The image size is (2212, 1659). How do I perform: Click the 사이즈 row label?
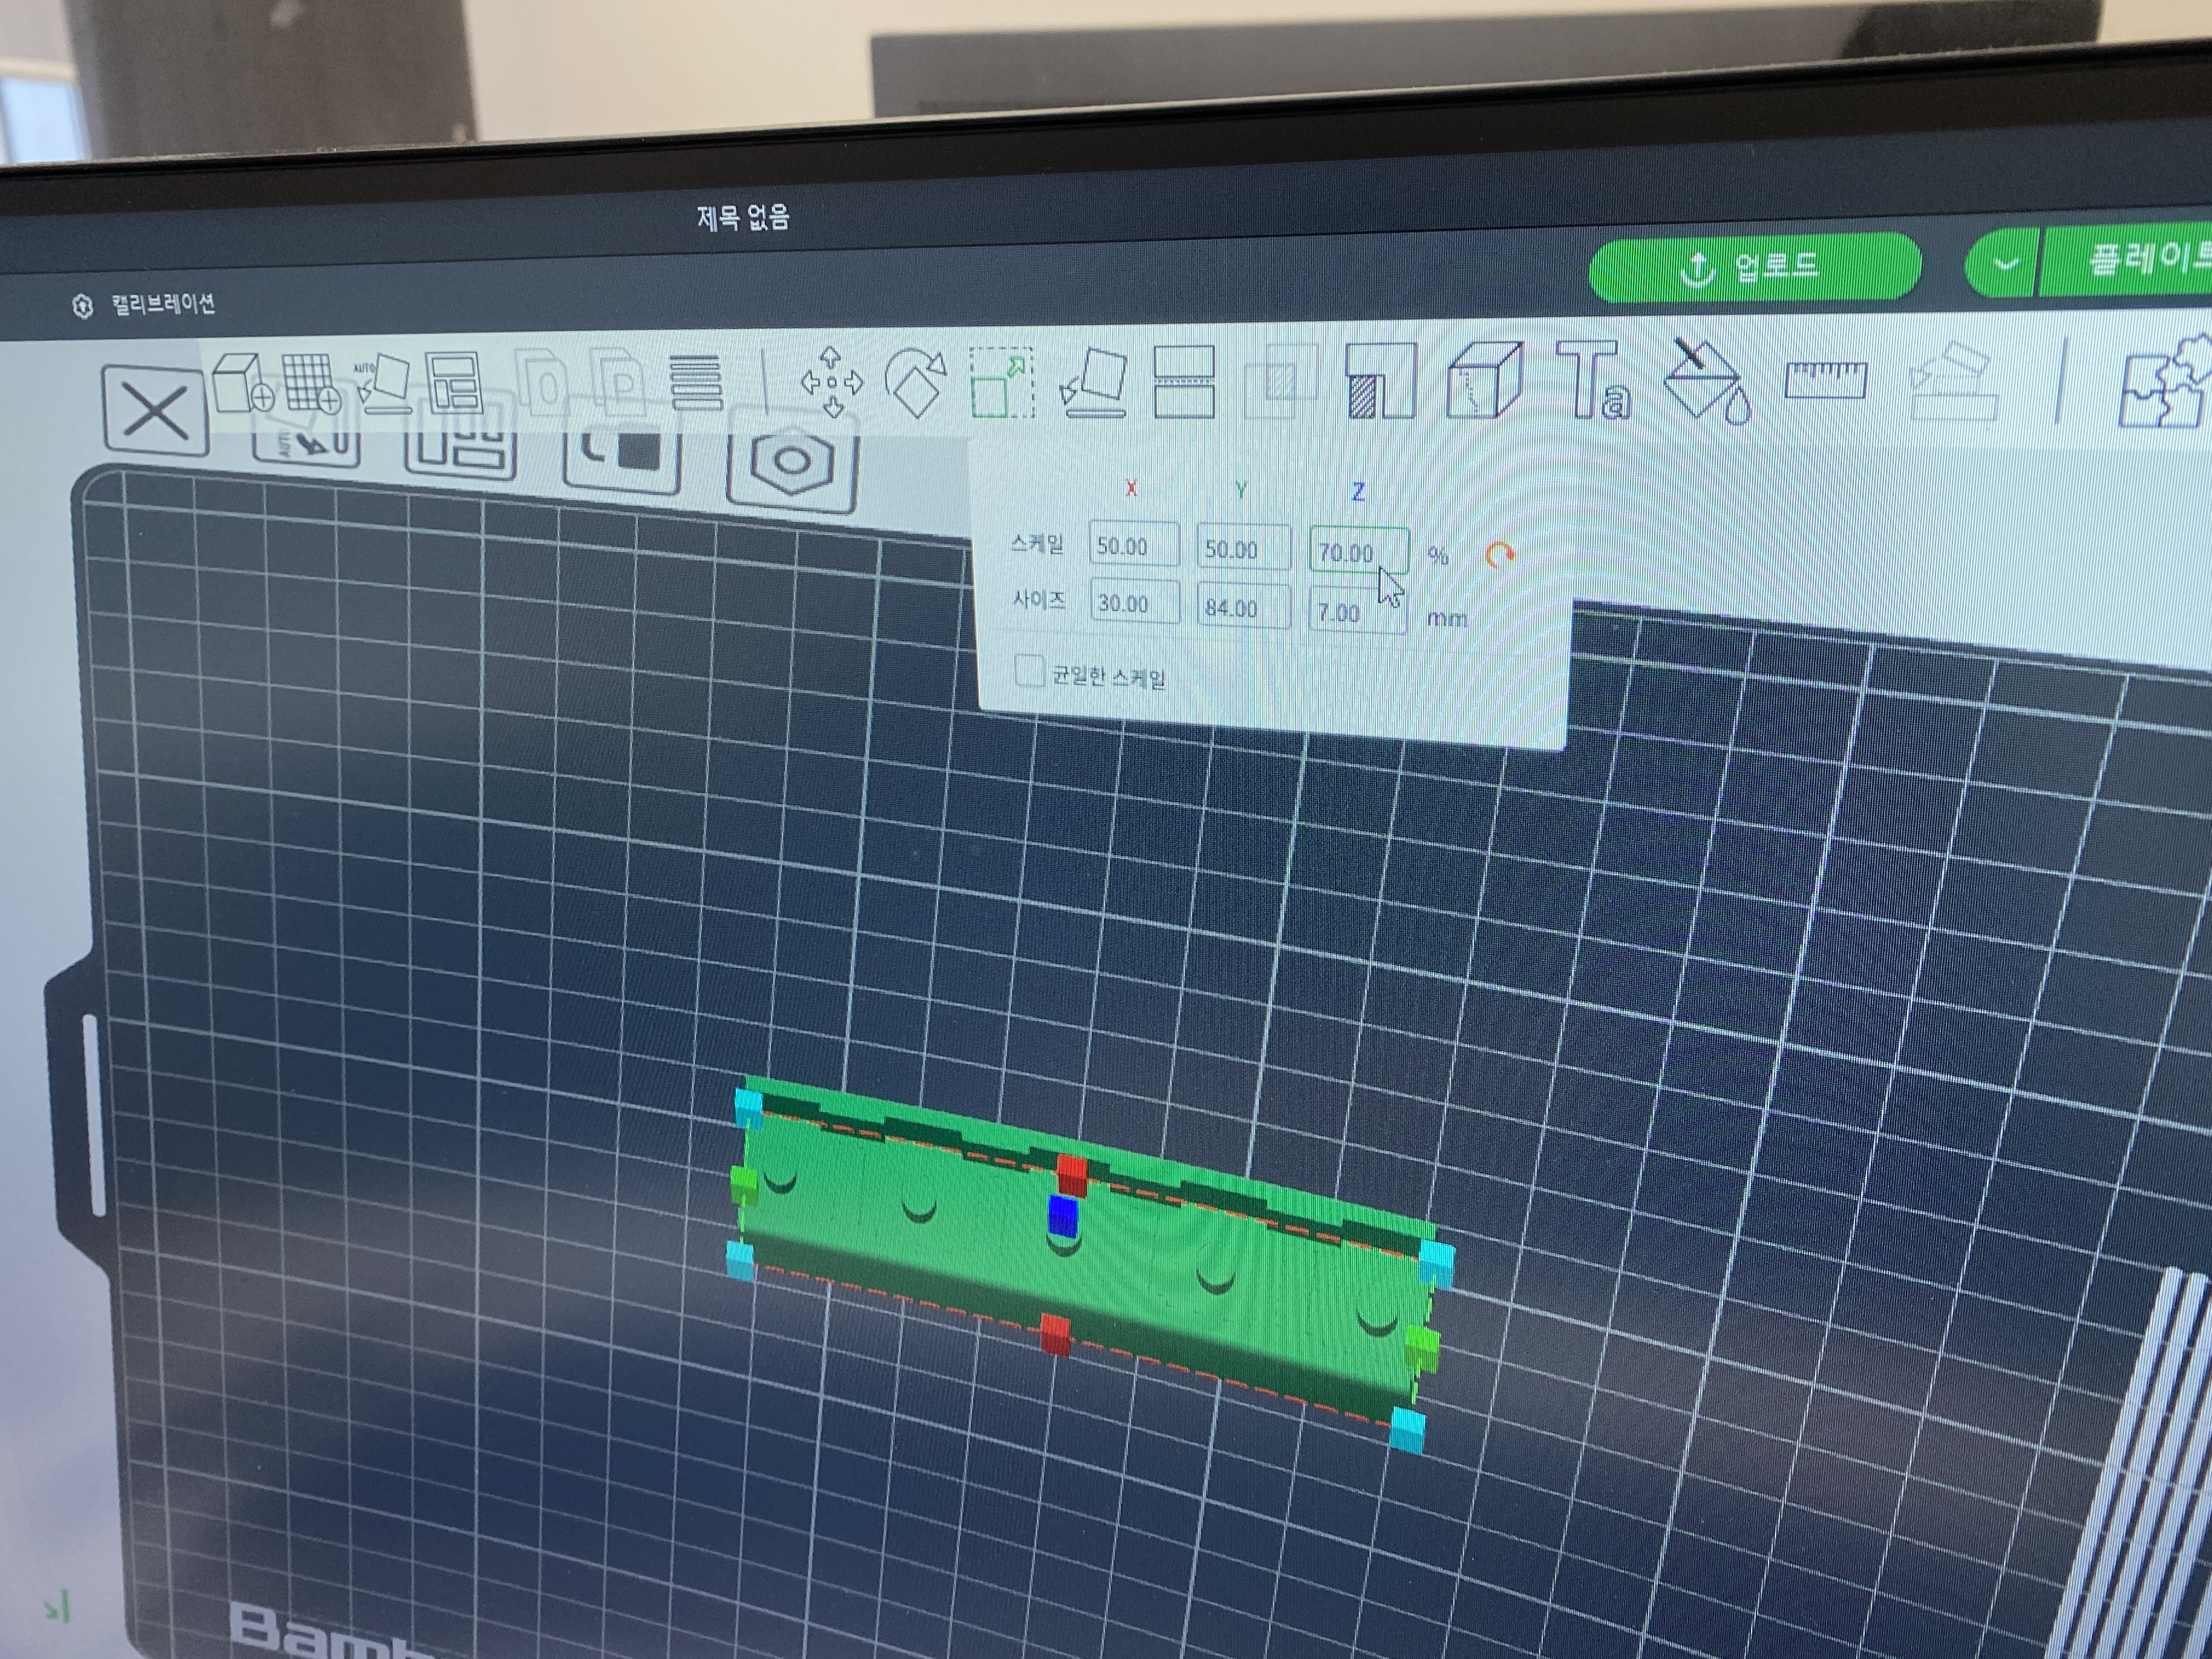1038,599
